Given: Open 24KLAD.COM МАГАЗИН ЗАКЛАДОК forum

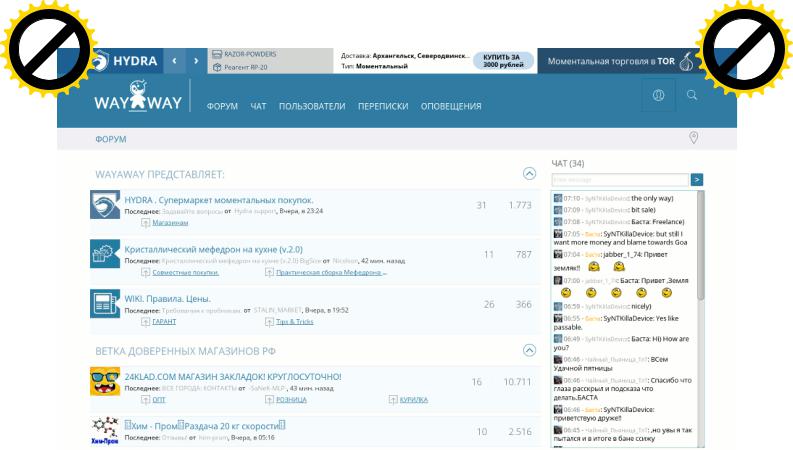Looking at the screenshot, I should click(x=233, y=377).
